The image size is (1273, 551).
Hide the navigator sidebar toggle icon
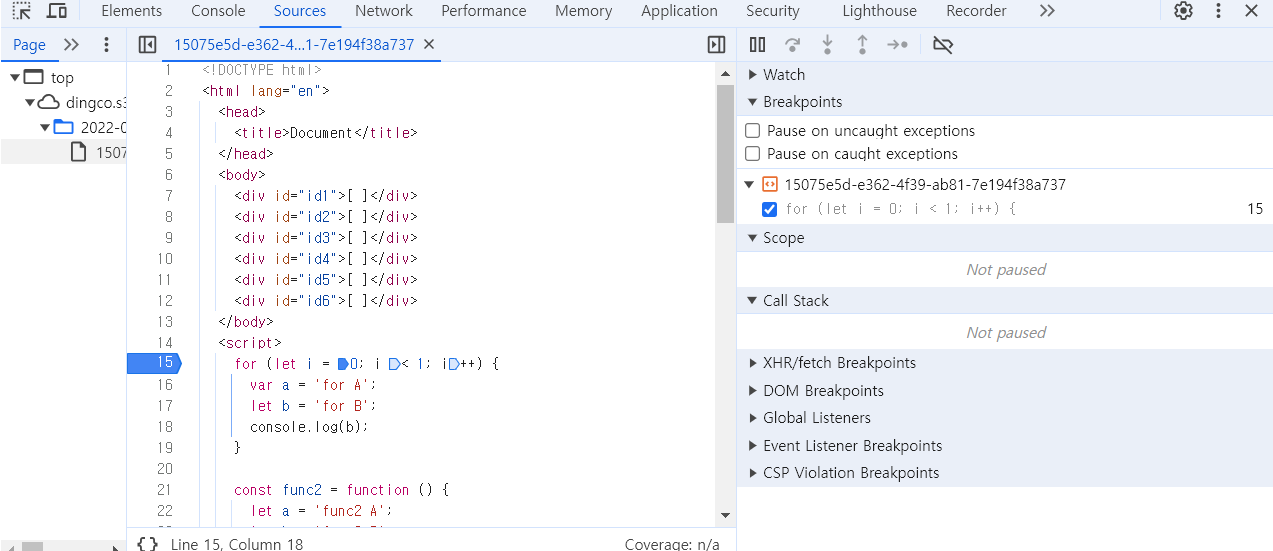click(147, 45)
